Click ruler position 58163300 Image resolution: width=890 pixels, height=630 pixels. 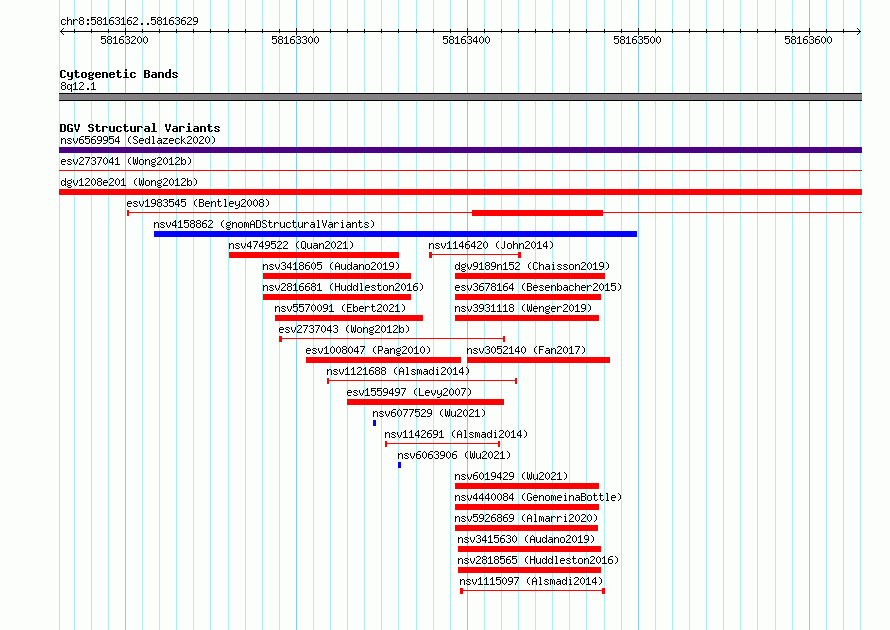tap(295, 40)
